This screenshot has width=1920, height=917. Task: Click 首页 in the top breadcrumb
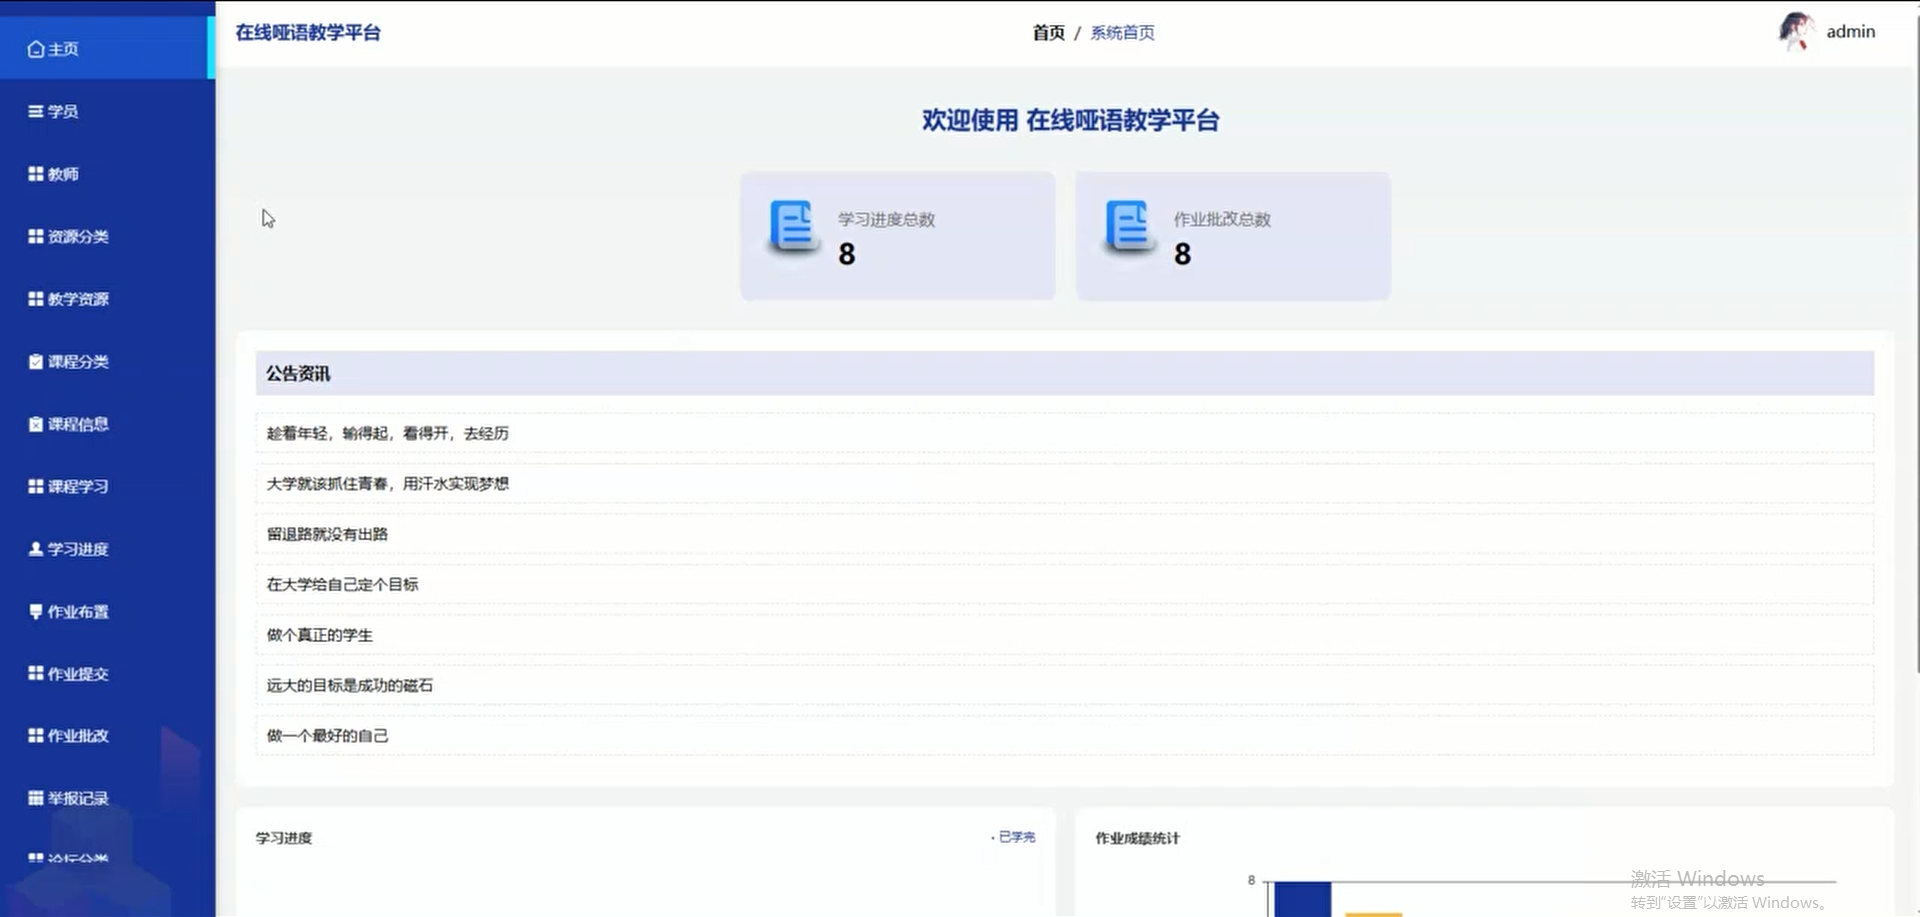pyautogui.click(x=1047, y=33)
